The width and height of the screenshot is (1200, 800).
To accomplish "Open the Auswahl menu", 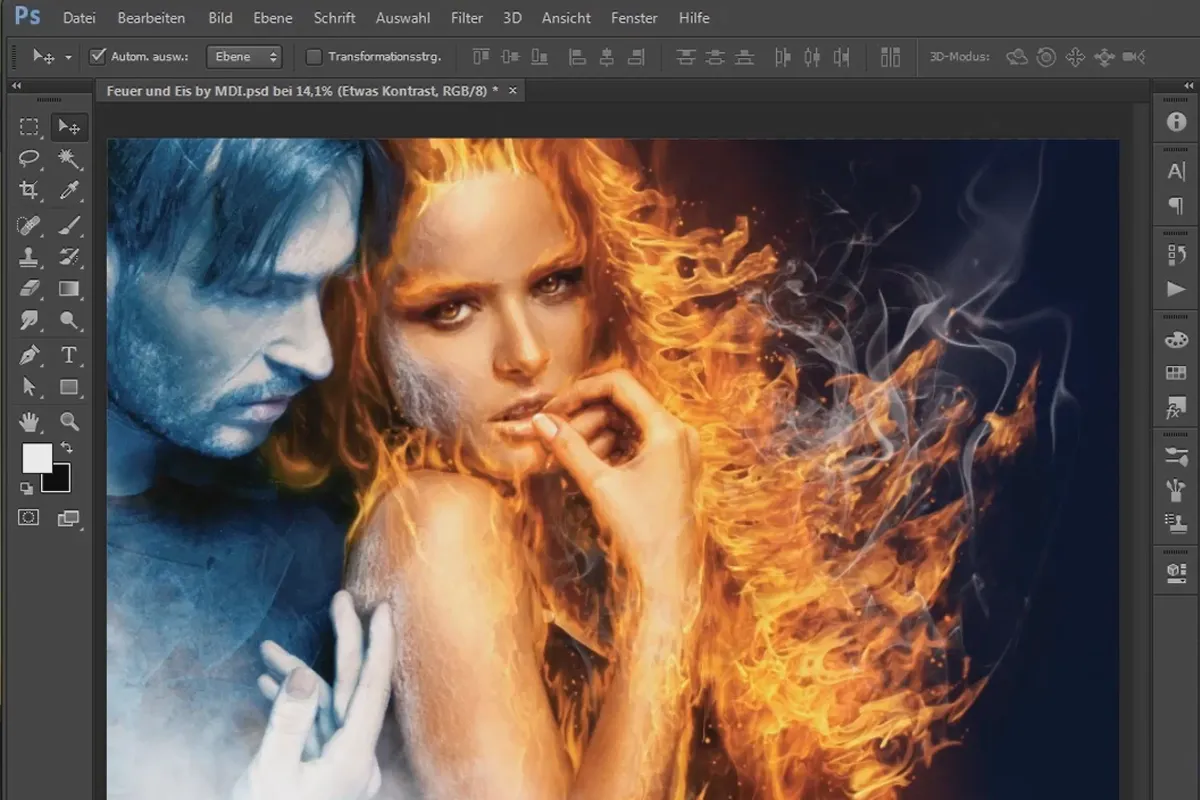I will [403, 18].
